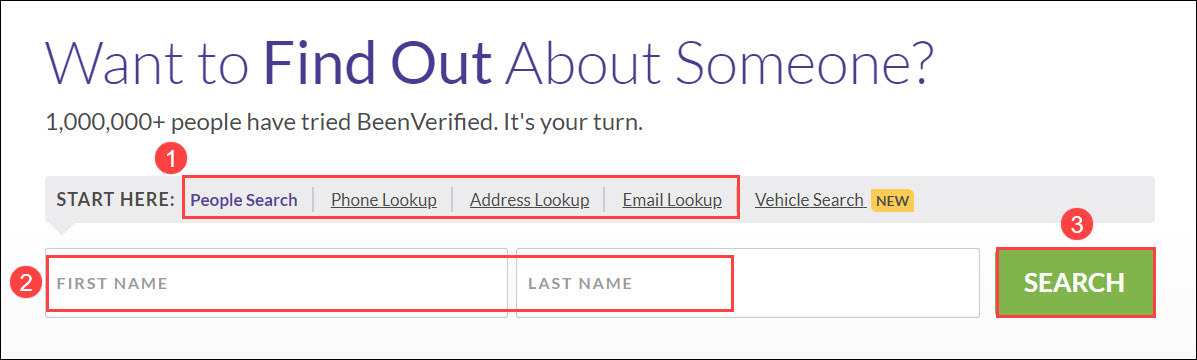Screen dimensions: 1197x360
Task: Focus the Last Name field
Action: pos(747,283)
